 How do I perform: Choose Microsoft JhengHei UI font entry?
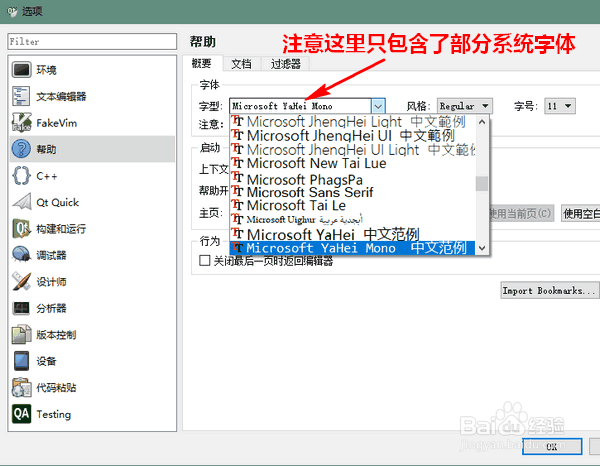353,135
